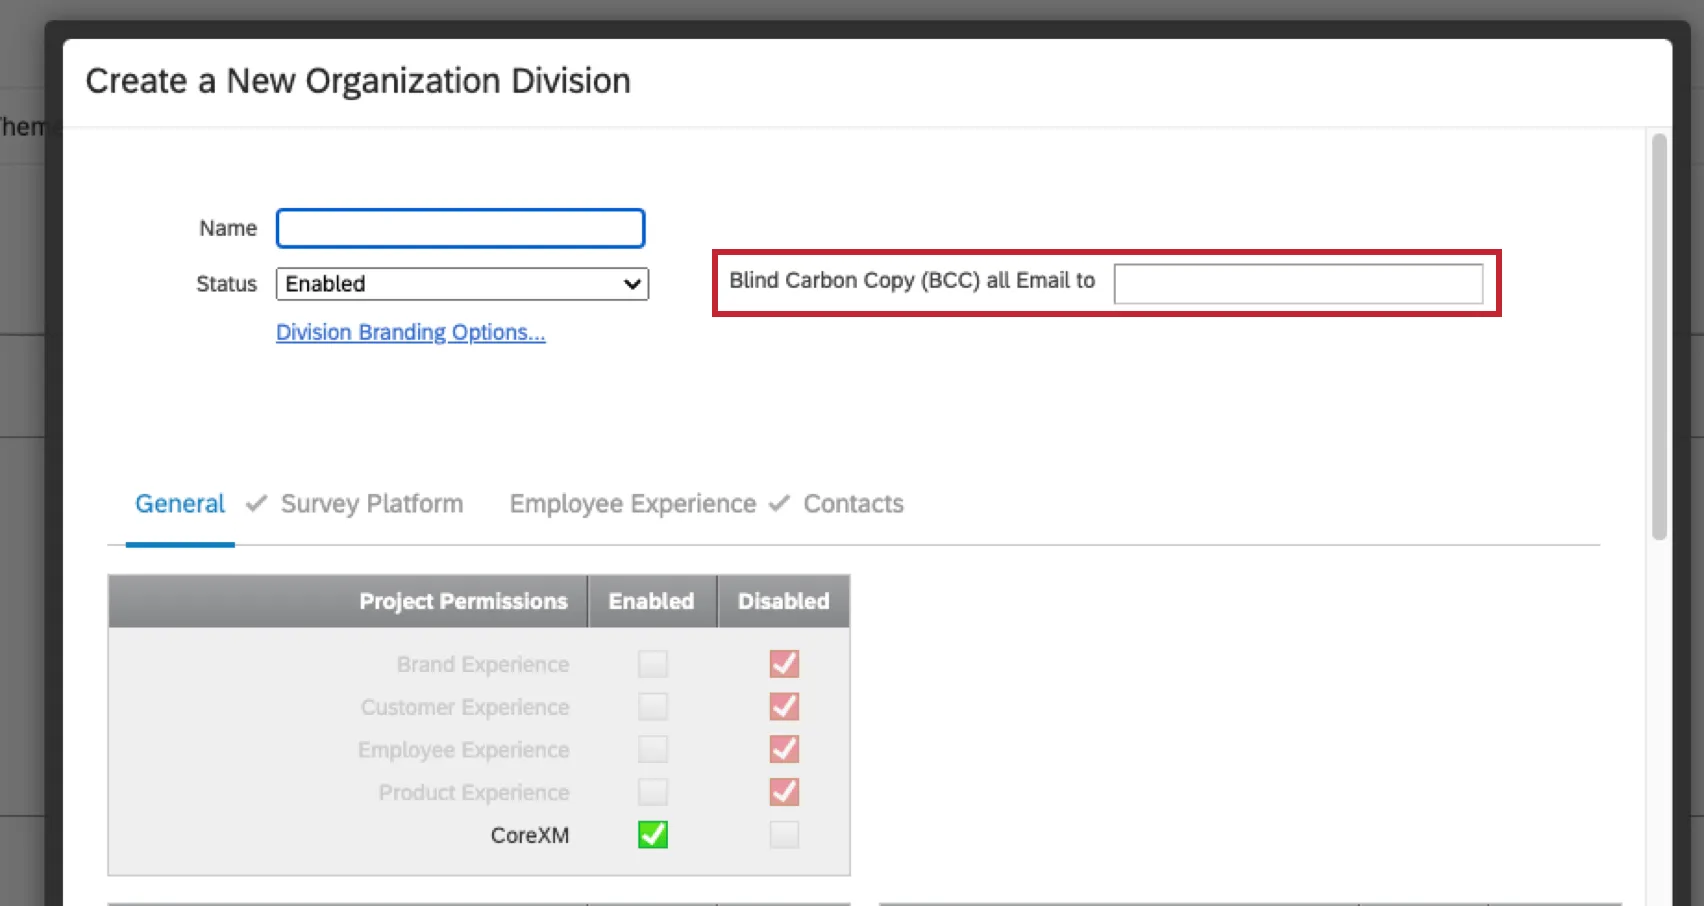
Task: Open the Employee Experience tab
Action: click(x=632, y=503)
